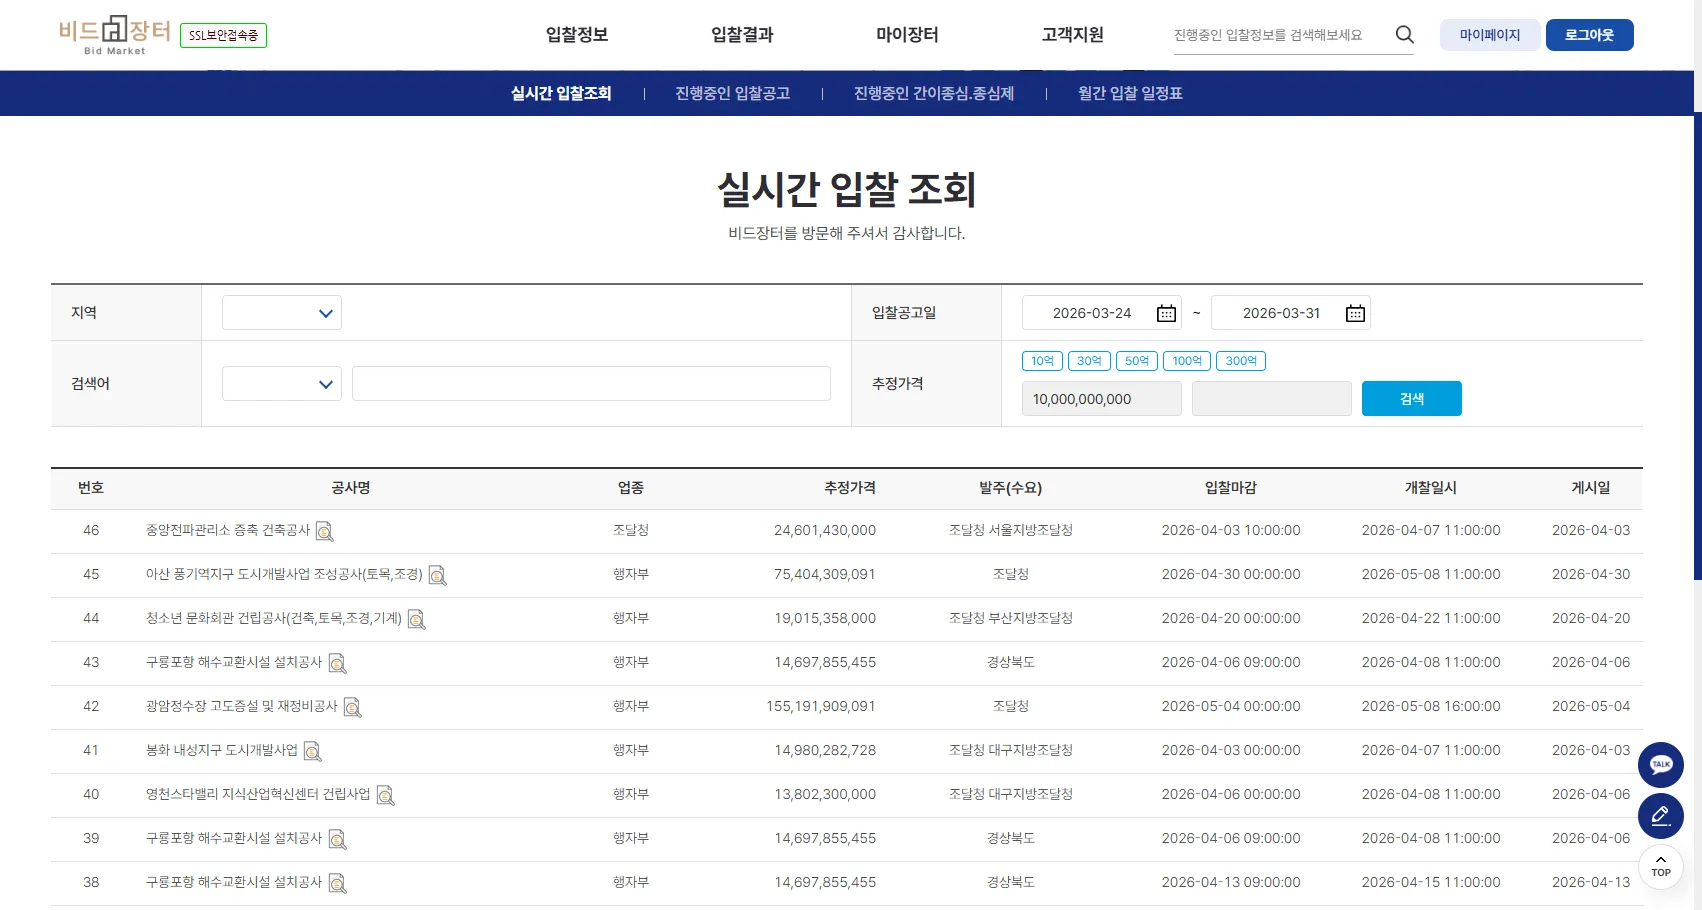Screen dimensions: 1702x910
Task: Open the 고객지원 menu
Action: [1072, 35]
